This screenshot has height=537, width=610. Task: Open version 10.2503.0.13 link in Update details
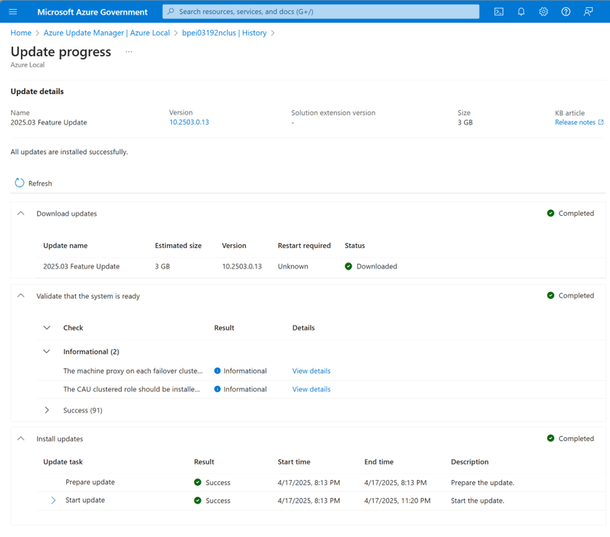pos(189,122)
